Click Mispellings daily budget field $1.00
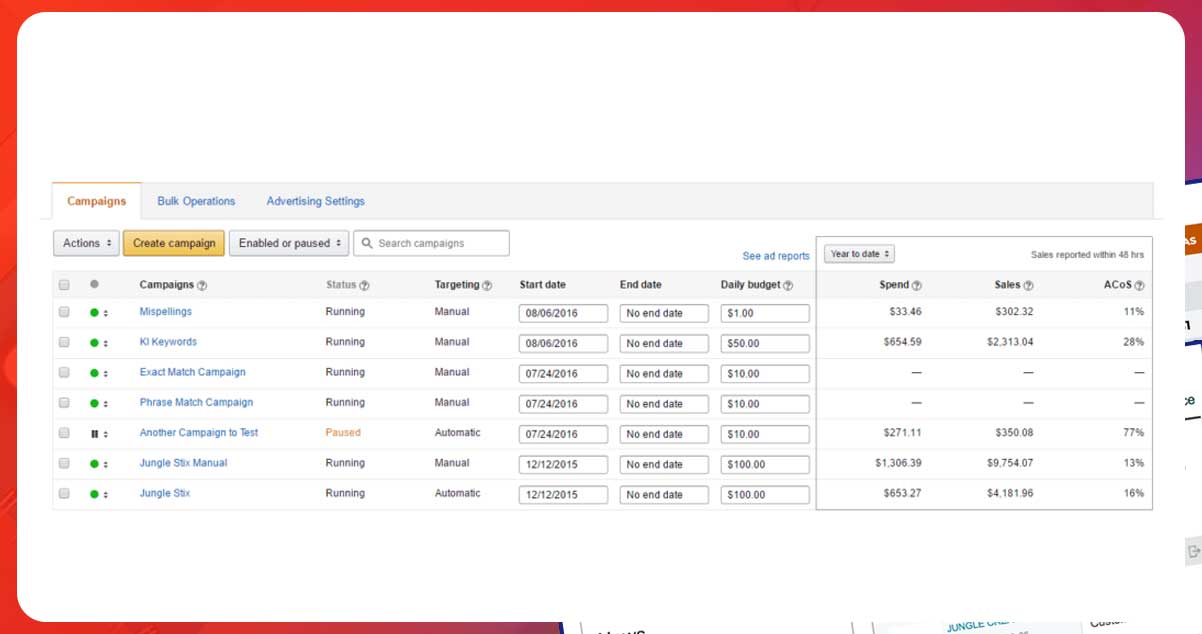 [x=765, y=313]
